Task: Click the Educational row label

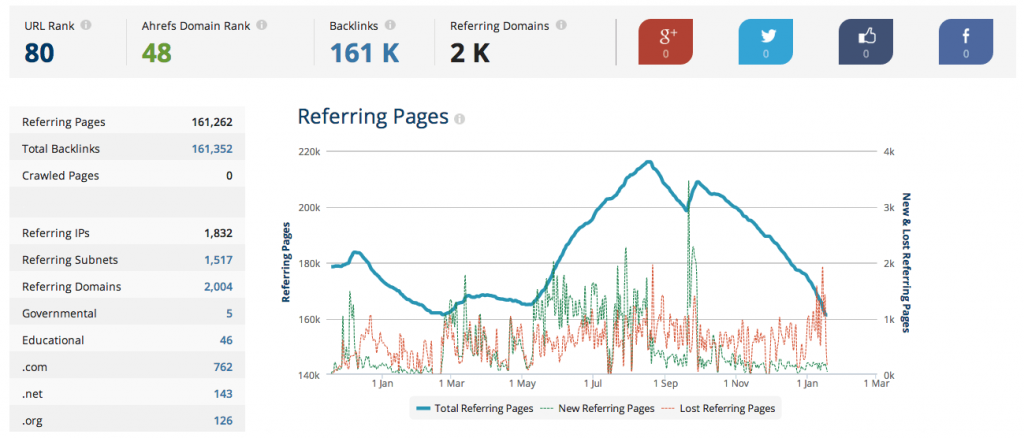Action: (x=53, y=340)
